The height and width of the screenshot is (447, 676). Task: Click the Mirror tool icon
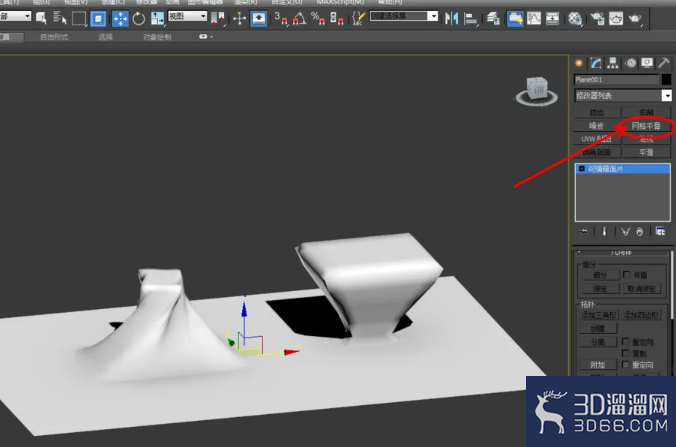click(x=451, y=19)
